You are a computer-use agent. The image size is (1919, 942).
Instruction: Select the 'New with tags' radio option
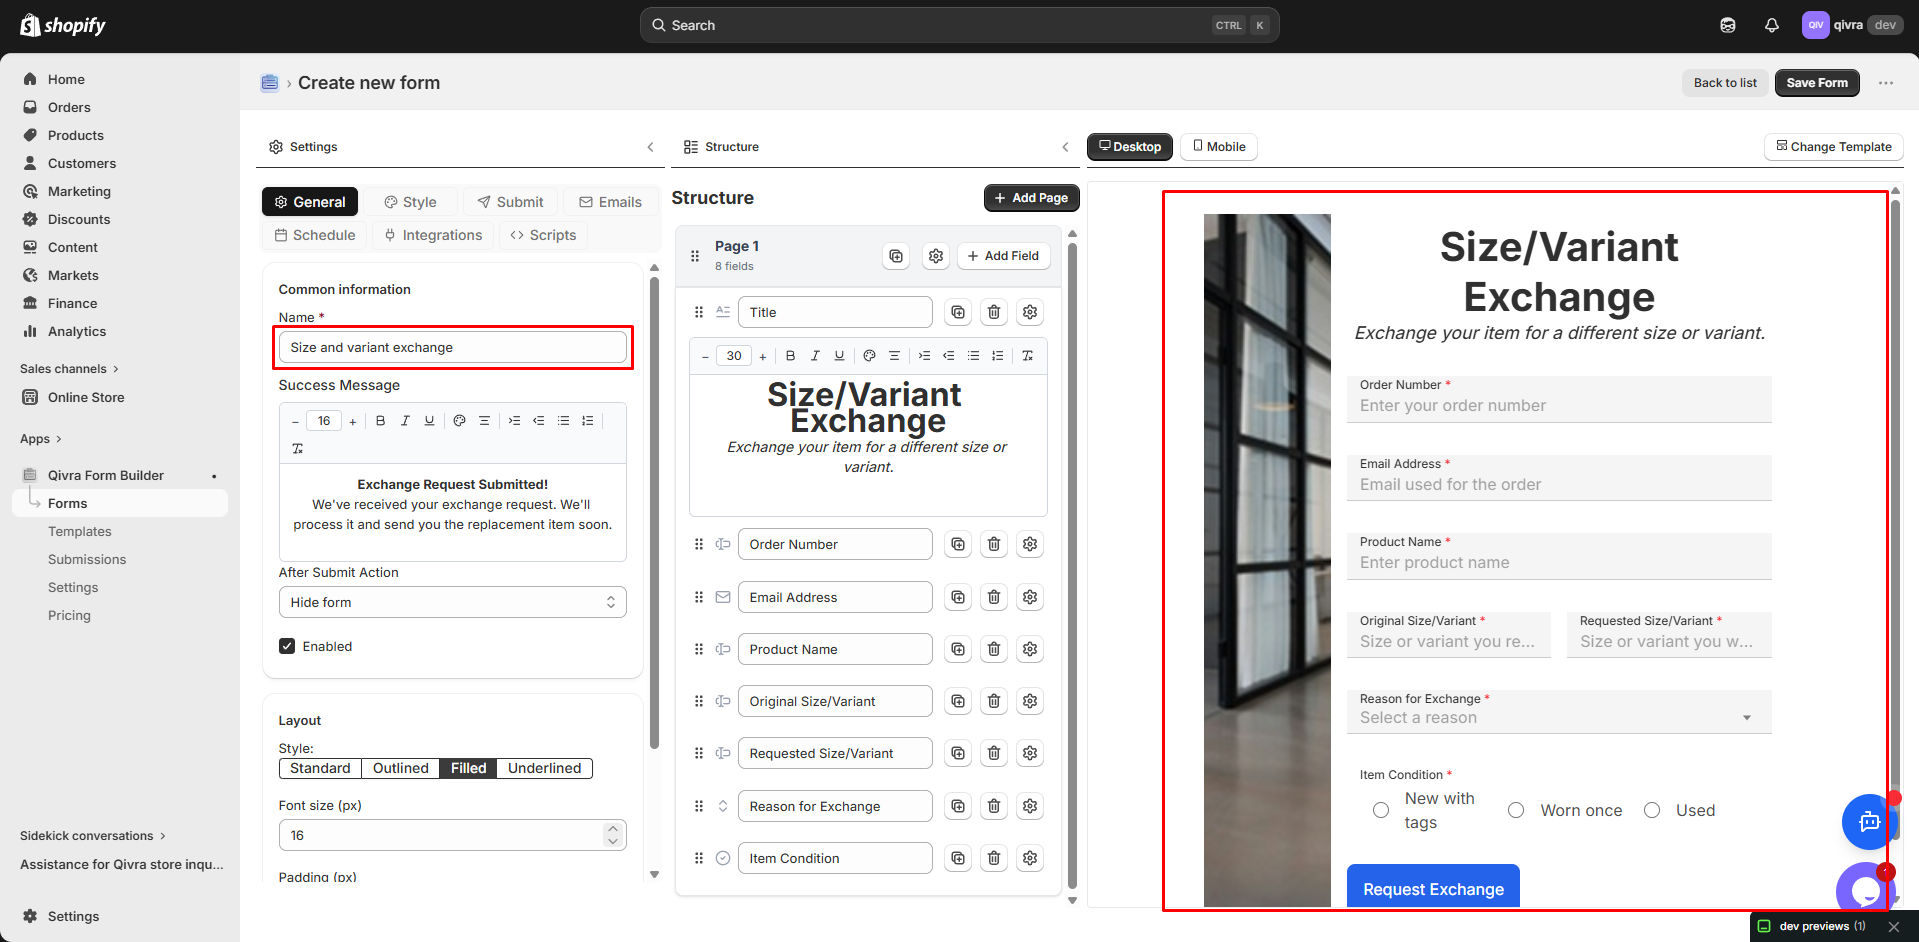pyautogui.click(x=1381, y=810)
